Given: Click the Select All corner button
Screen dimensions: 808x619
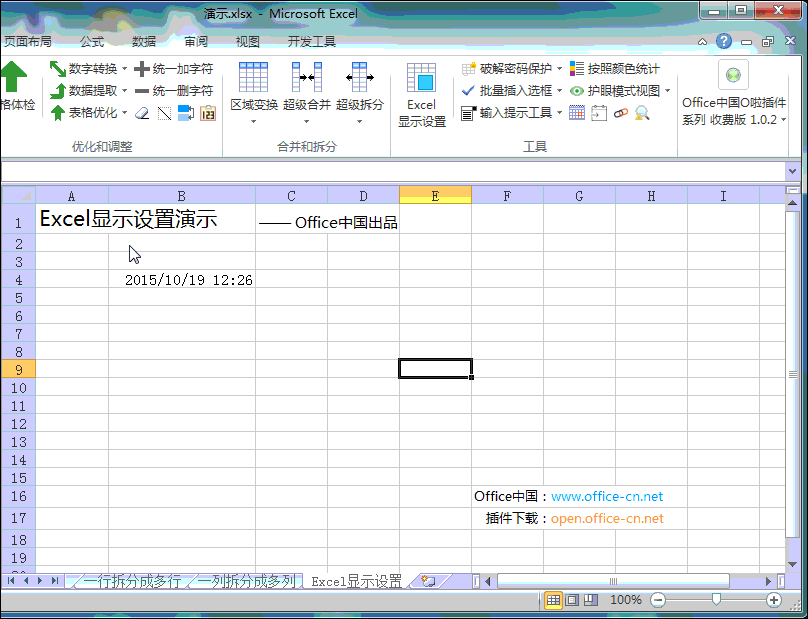Looking at the screenshot, I should (x=19, y=195).
